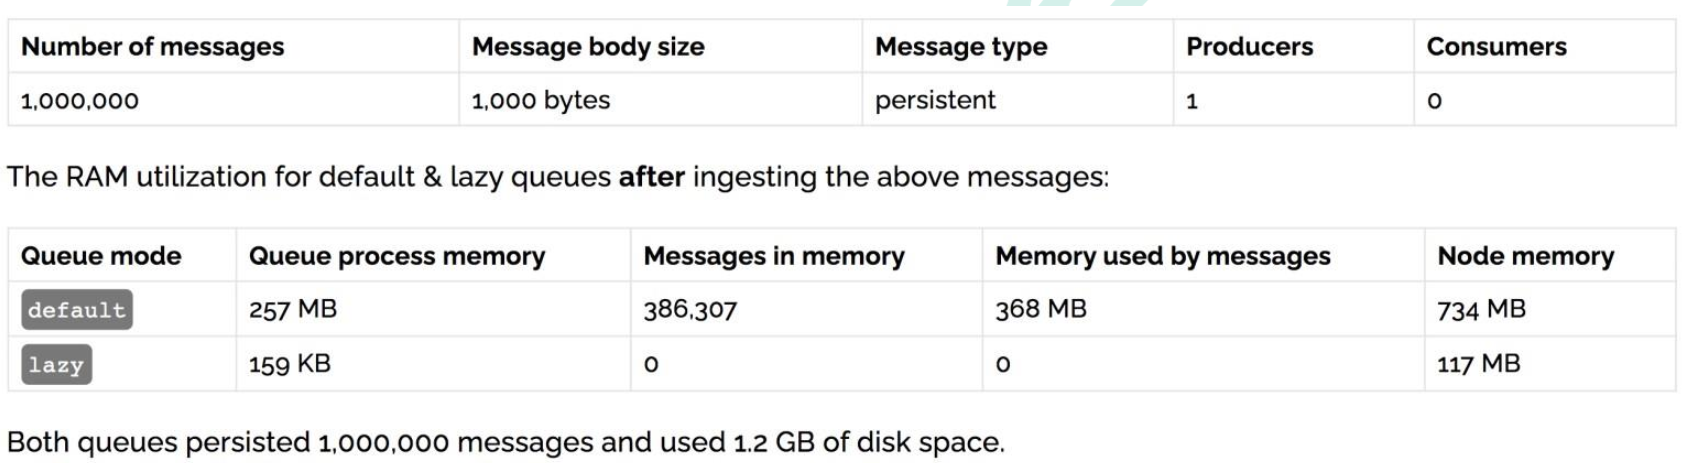Click the 159 KB cell

click(x=290, y=364)
